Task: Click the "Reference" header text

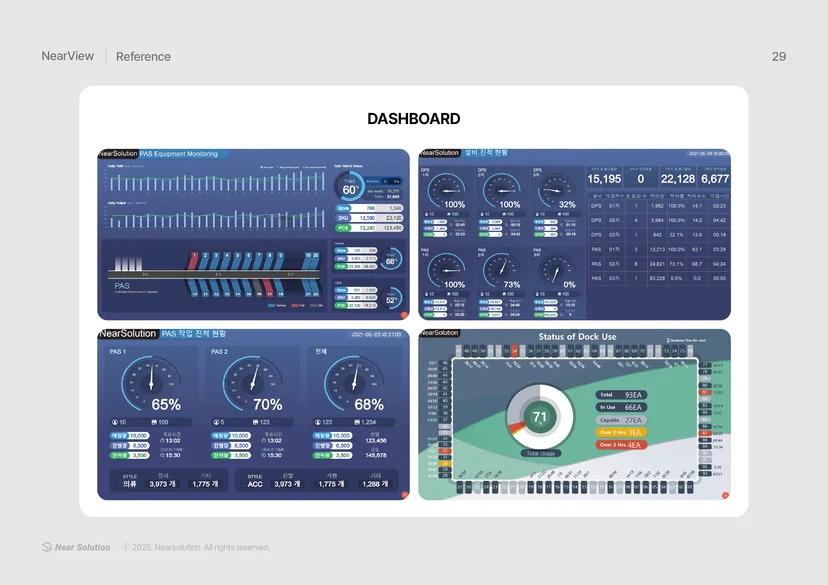Action: 143,56
